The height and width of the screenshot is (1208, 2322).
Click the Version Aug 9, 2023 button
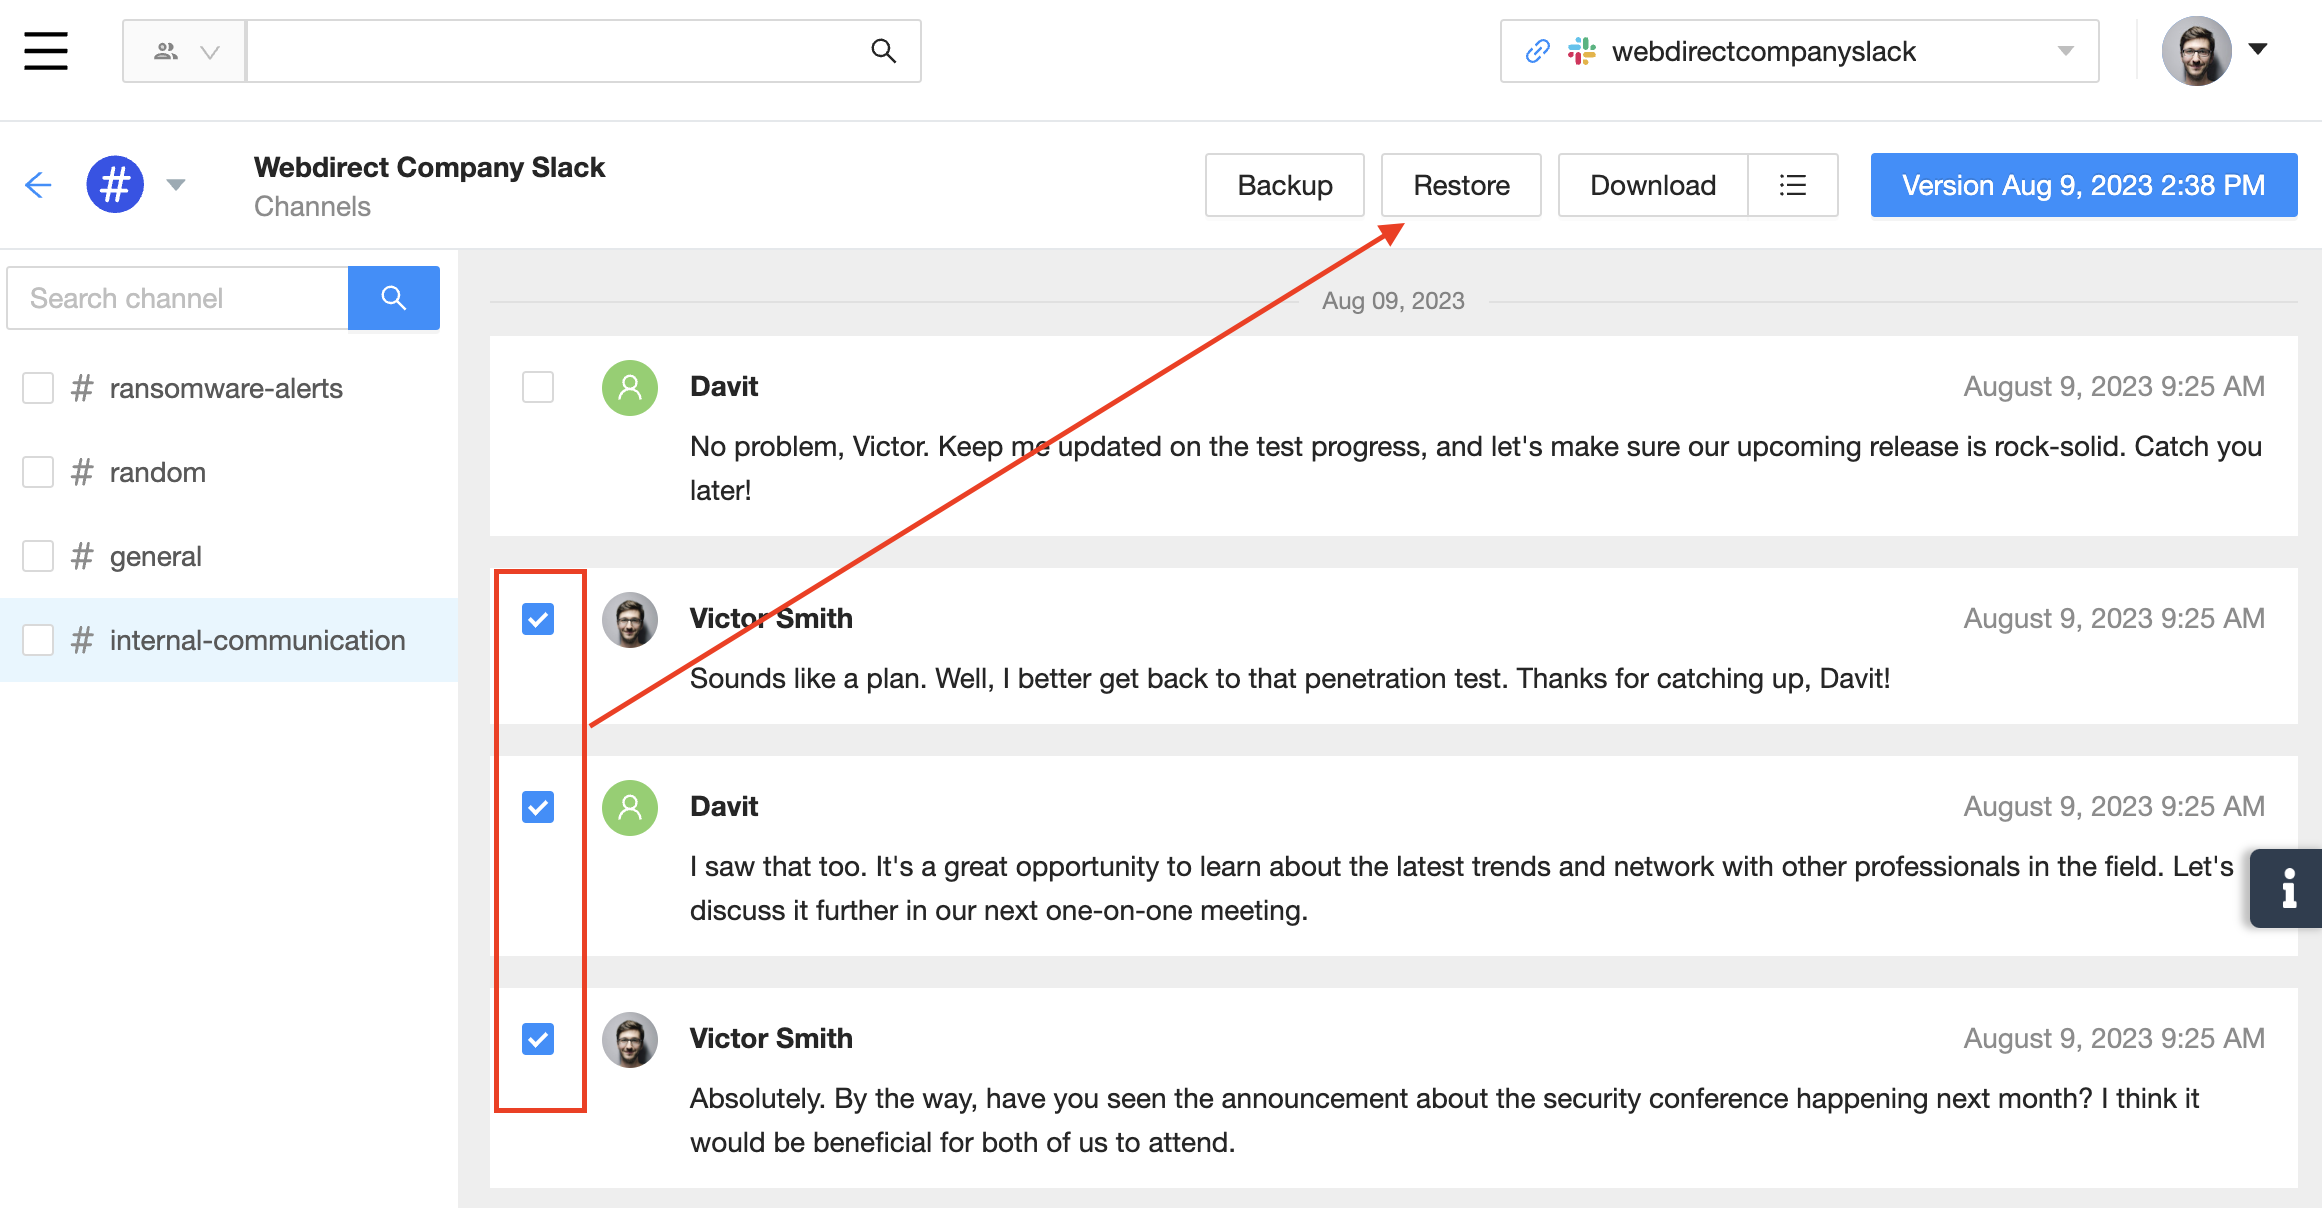tap(2083, 185)
